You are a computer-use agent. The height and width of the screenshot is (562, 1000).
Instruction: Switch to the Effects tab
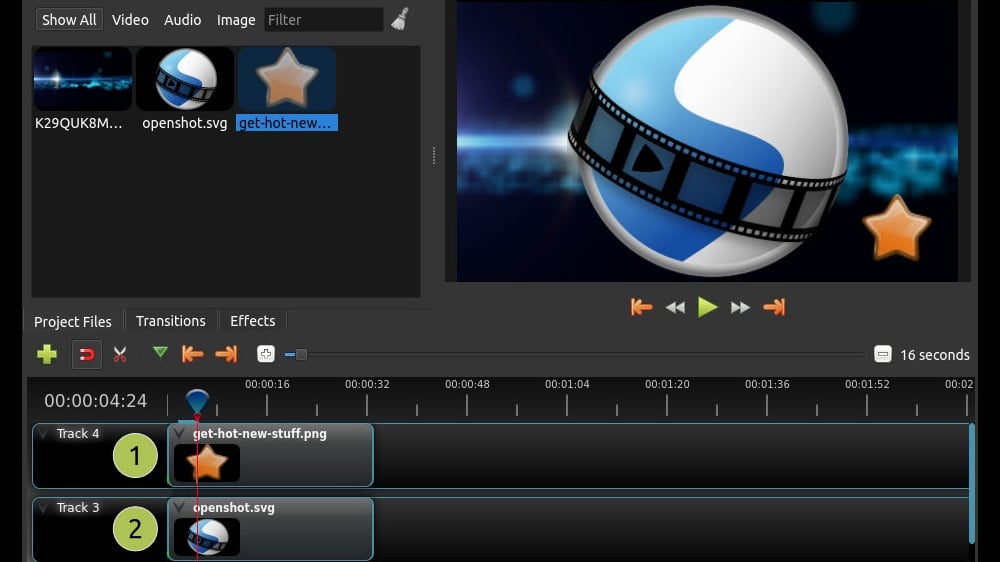pos(253,321)
